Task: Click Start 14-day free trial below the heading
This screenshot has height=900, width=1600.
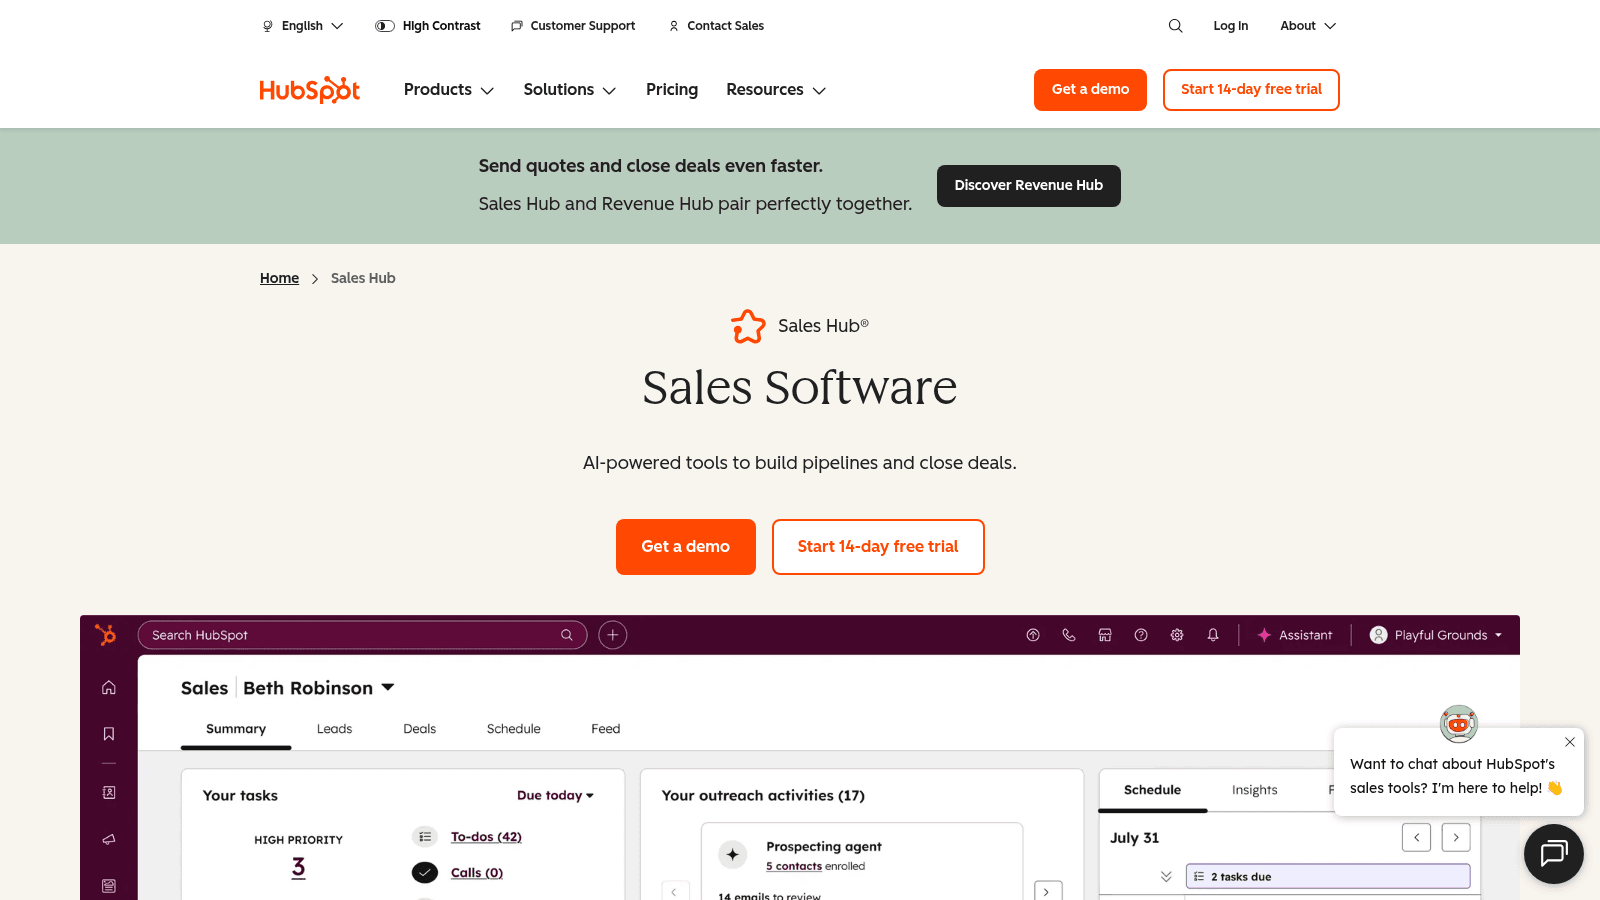Action: (x=878, y=547)
